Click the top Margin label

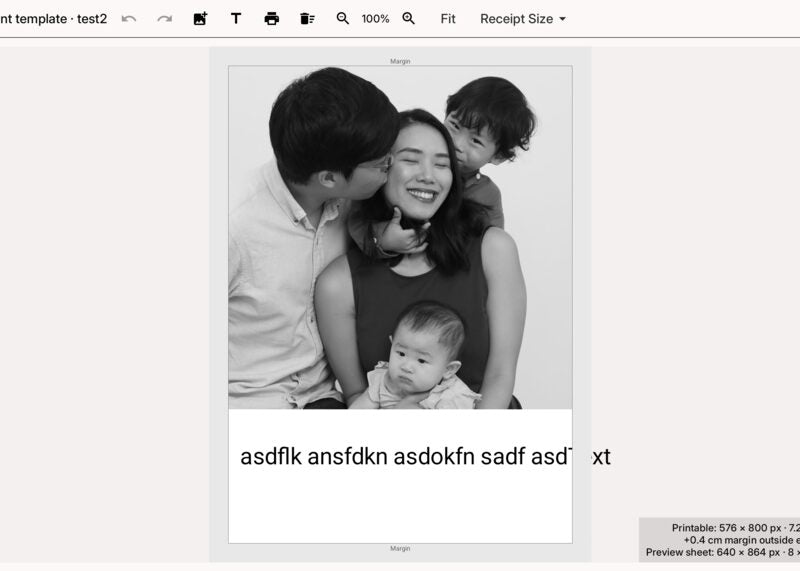click(x=400, y=61)
